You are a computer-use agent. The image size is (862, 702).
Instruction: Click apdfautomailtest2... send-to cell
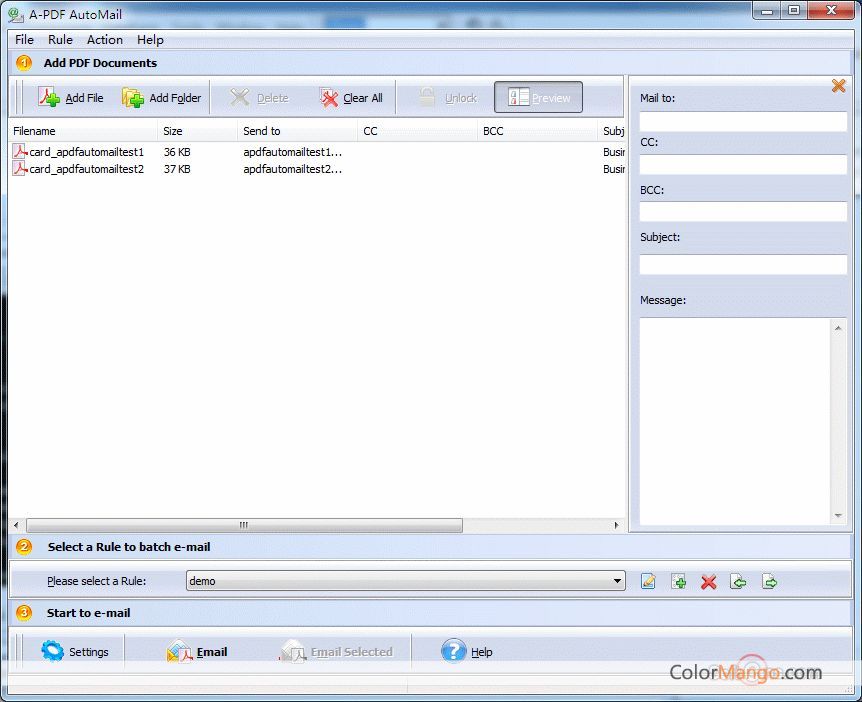click(x=292, y=169)
